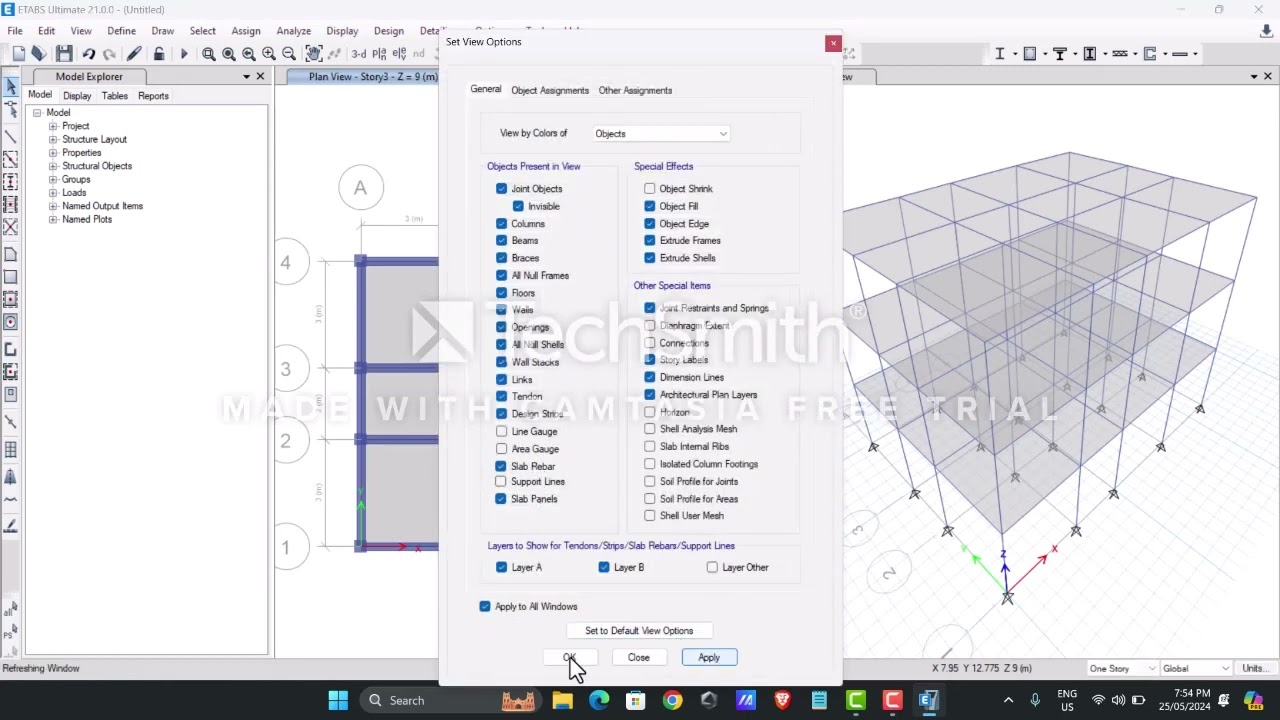This screenshot has height=720, width=1280.
Task: Expand the Project tree node
Action: coord(53,126)
